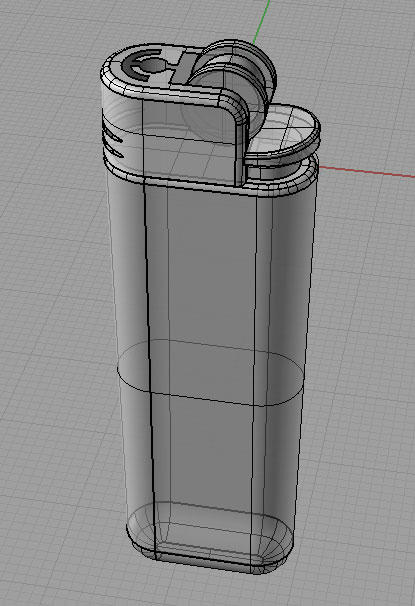Click the ribbed grooves on the cap's left side

pyautogui.click(x=113, y=144)
